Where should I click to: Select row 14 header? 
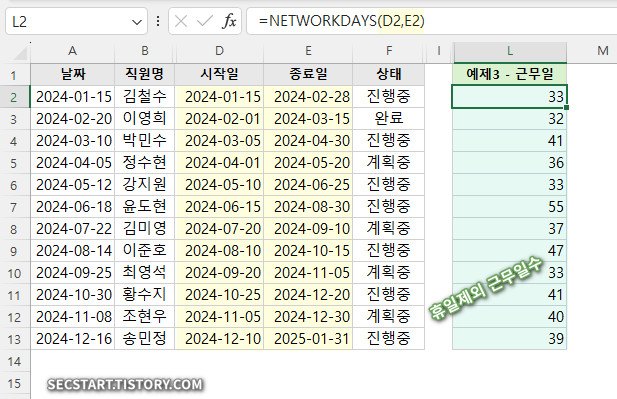point(14,361)
